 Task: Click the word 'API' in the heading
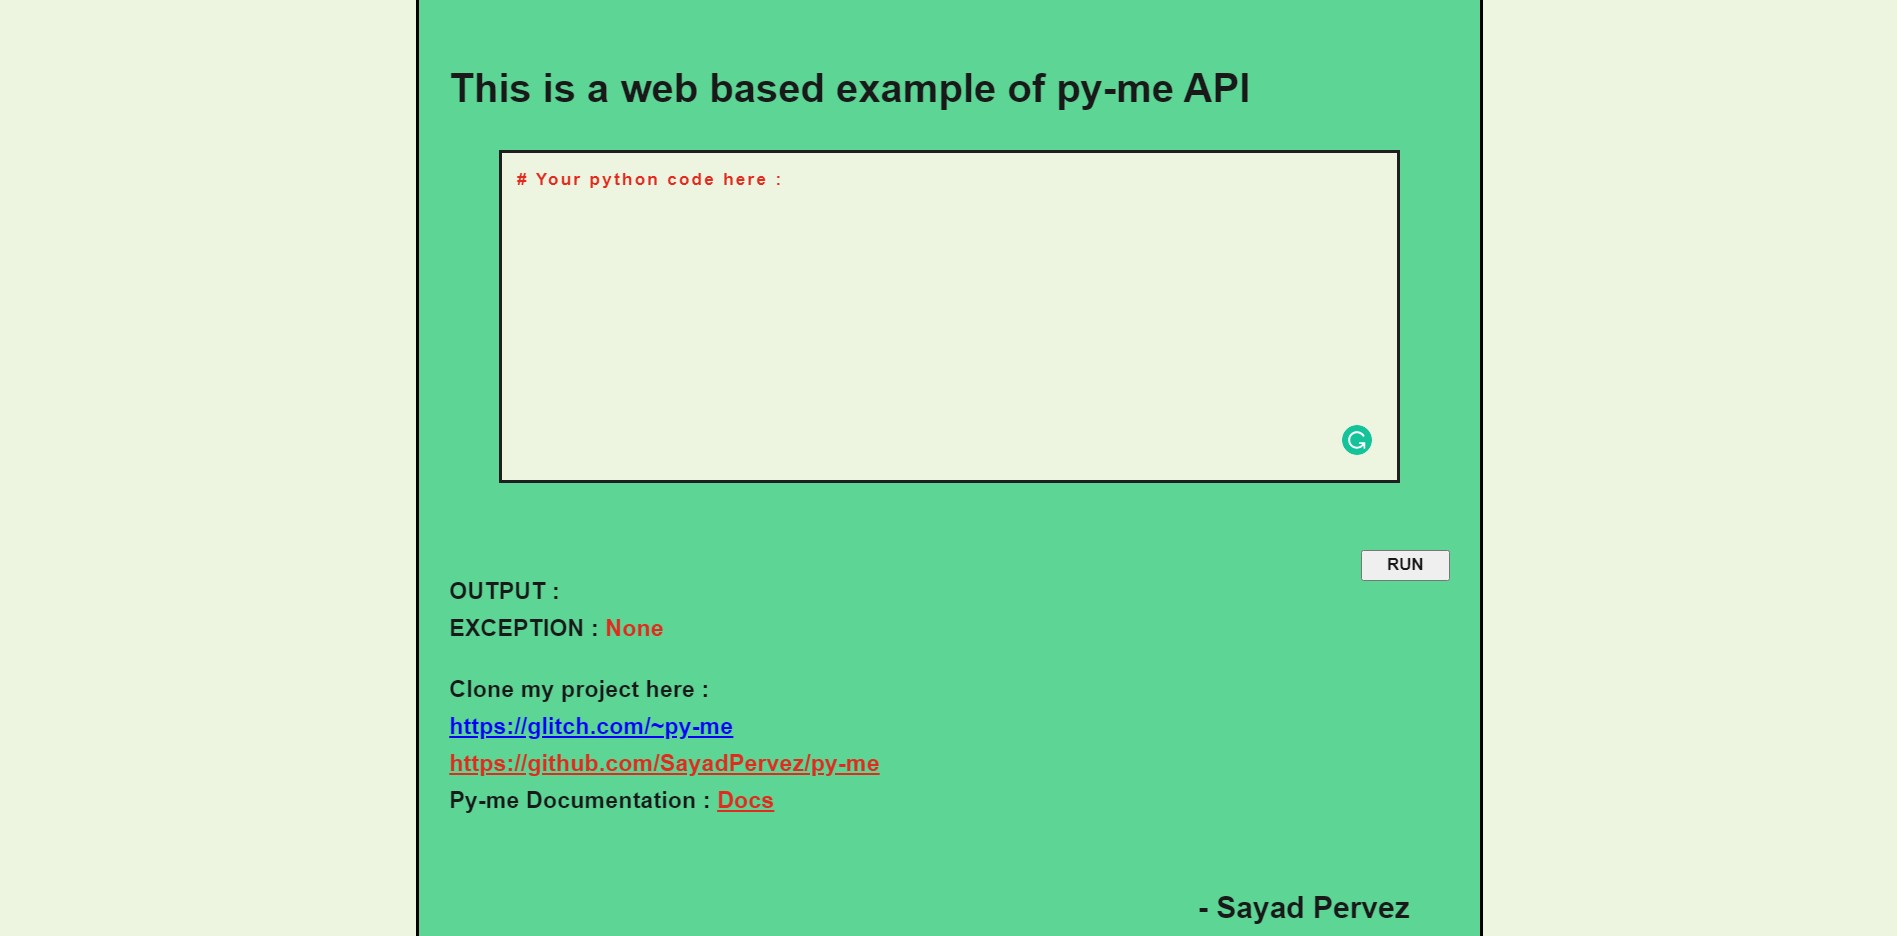(1216, 89)
